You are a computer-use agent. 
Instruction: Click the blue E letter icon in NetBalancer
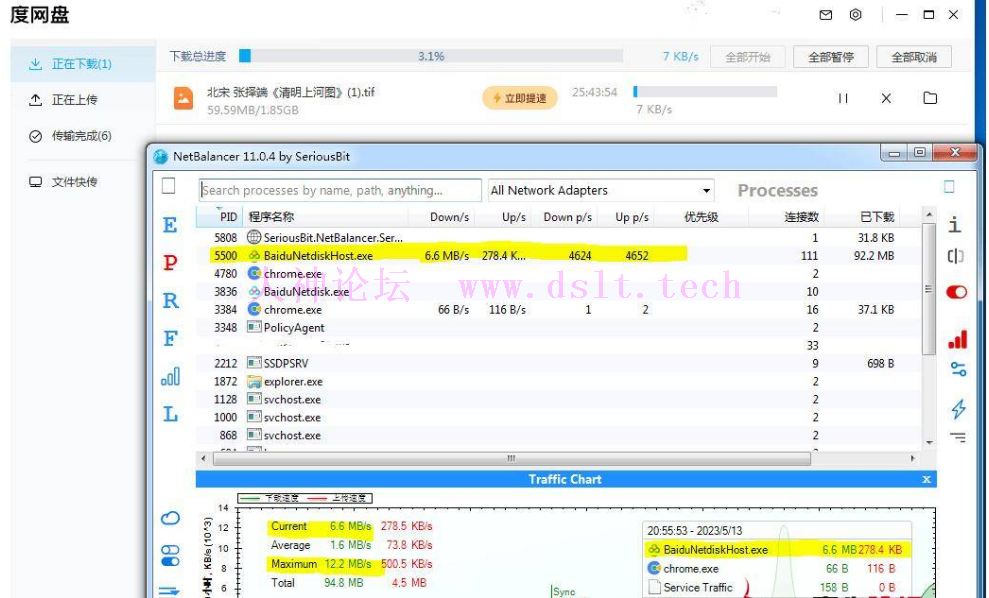[x=170, y=225]
